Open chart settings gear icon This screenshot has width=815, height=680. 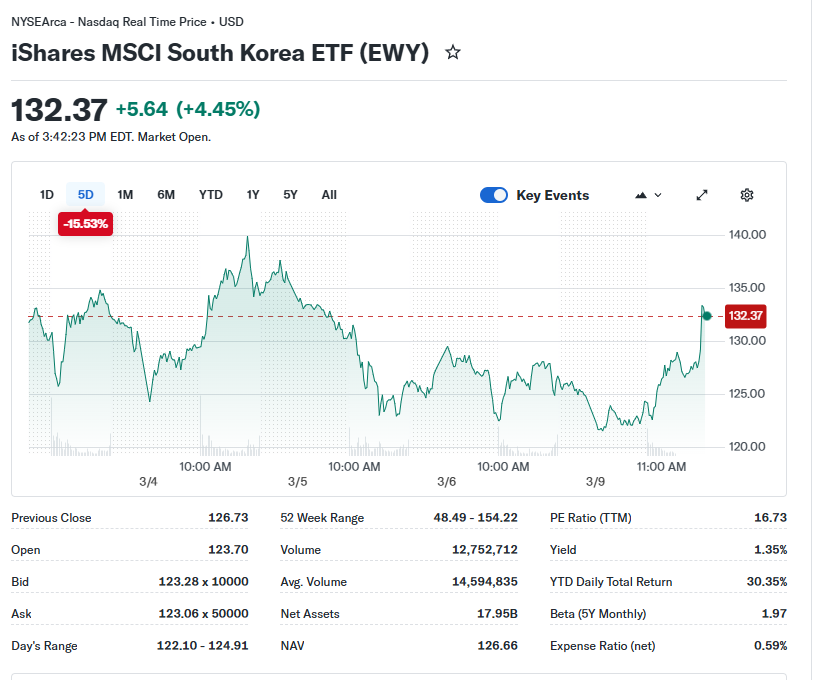pyautogui.click(x=746, y=195)
